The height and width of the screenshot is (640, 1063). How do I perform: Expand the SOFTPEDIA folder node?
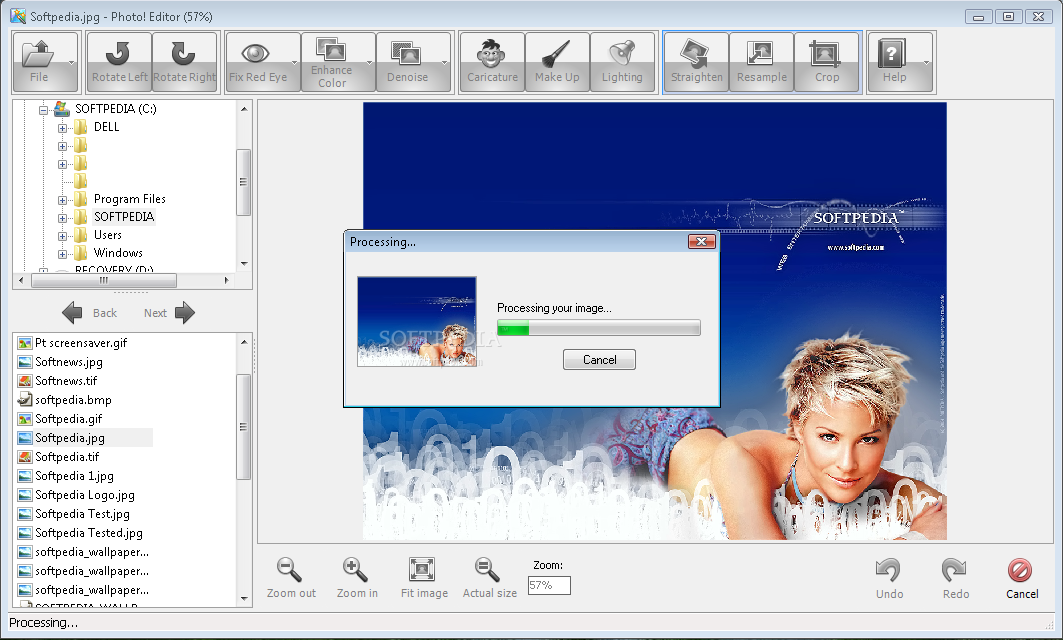[62, 218]
